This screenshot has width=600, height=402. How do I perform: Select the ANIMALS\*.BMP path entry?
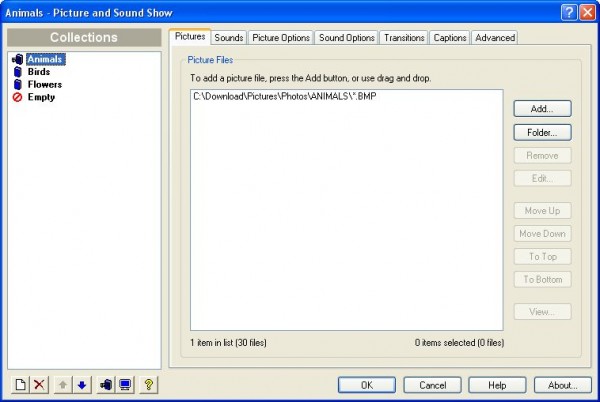[284, 96]
